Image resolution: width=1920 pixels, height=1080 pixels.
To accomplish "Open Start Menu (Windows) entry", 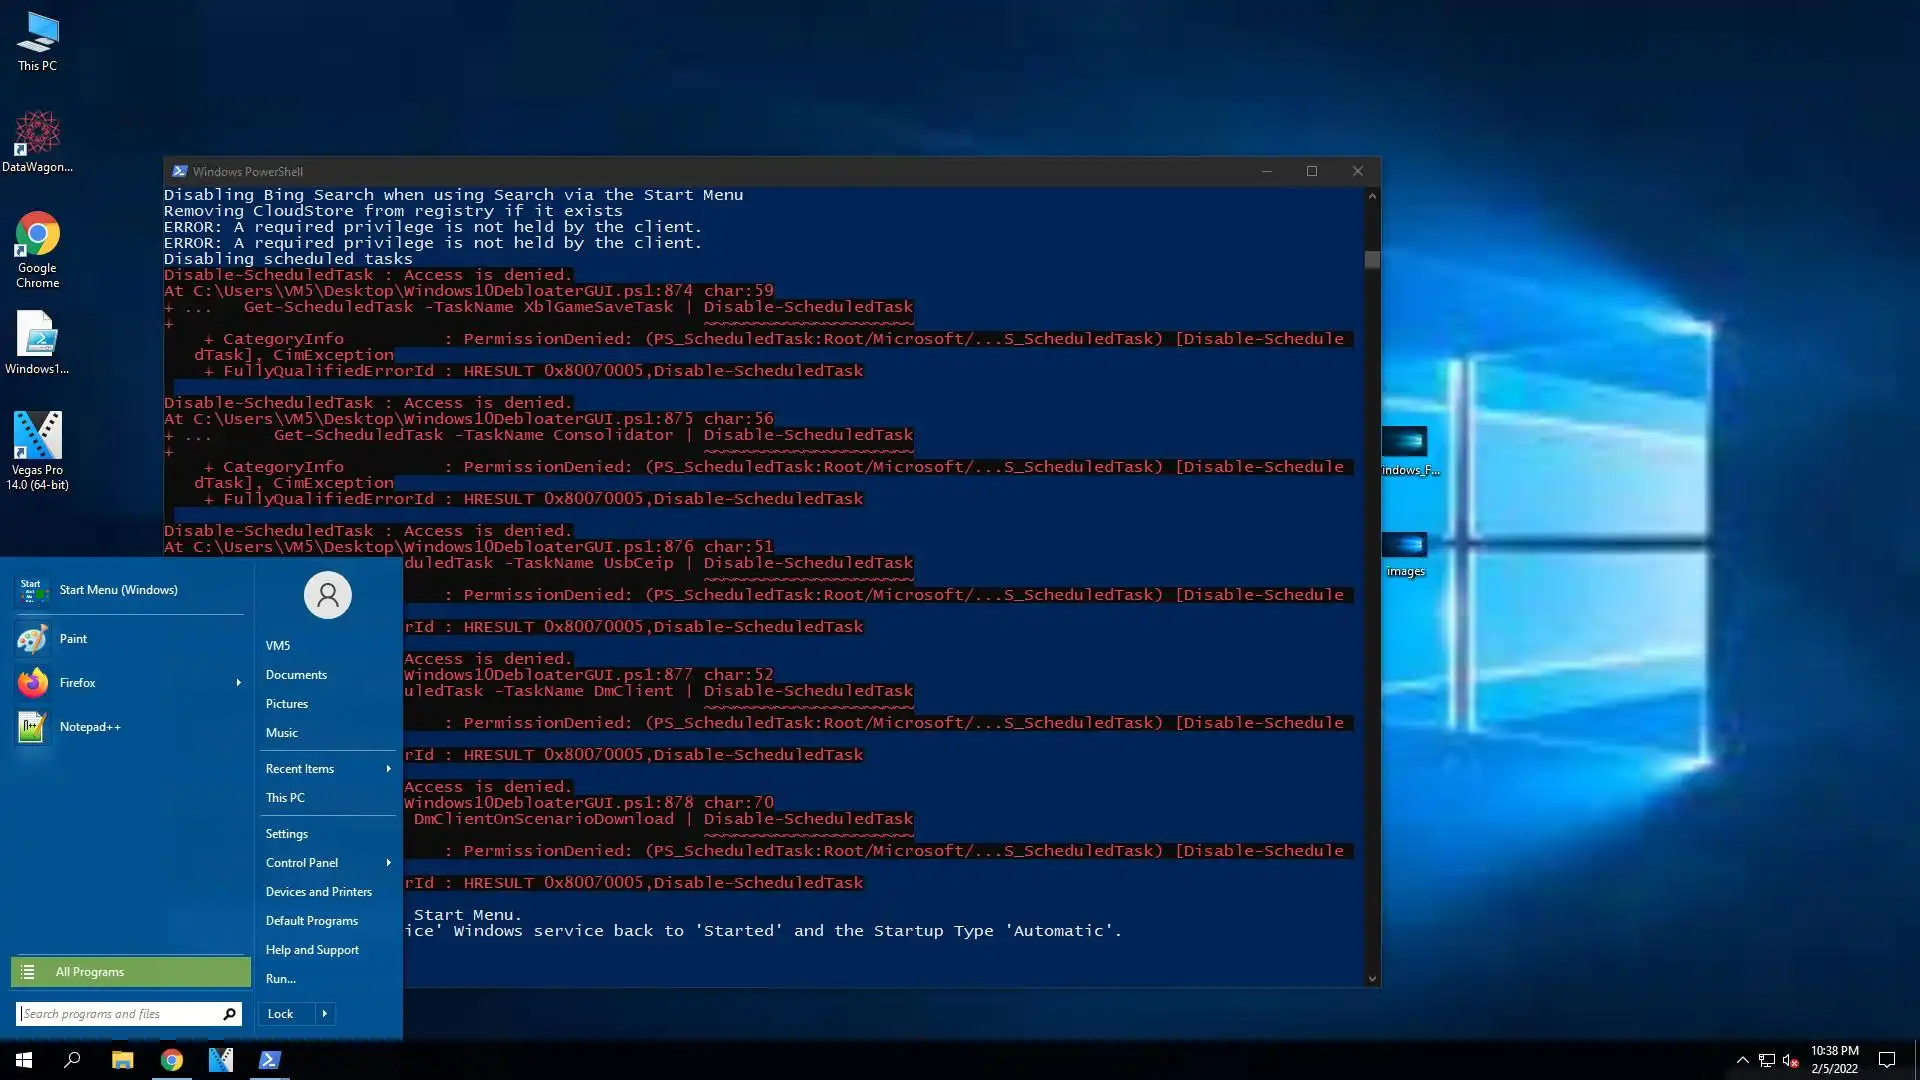I will tap(118, 590).
